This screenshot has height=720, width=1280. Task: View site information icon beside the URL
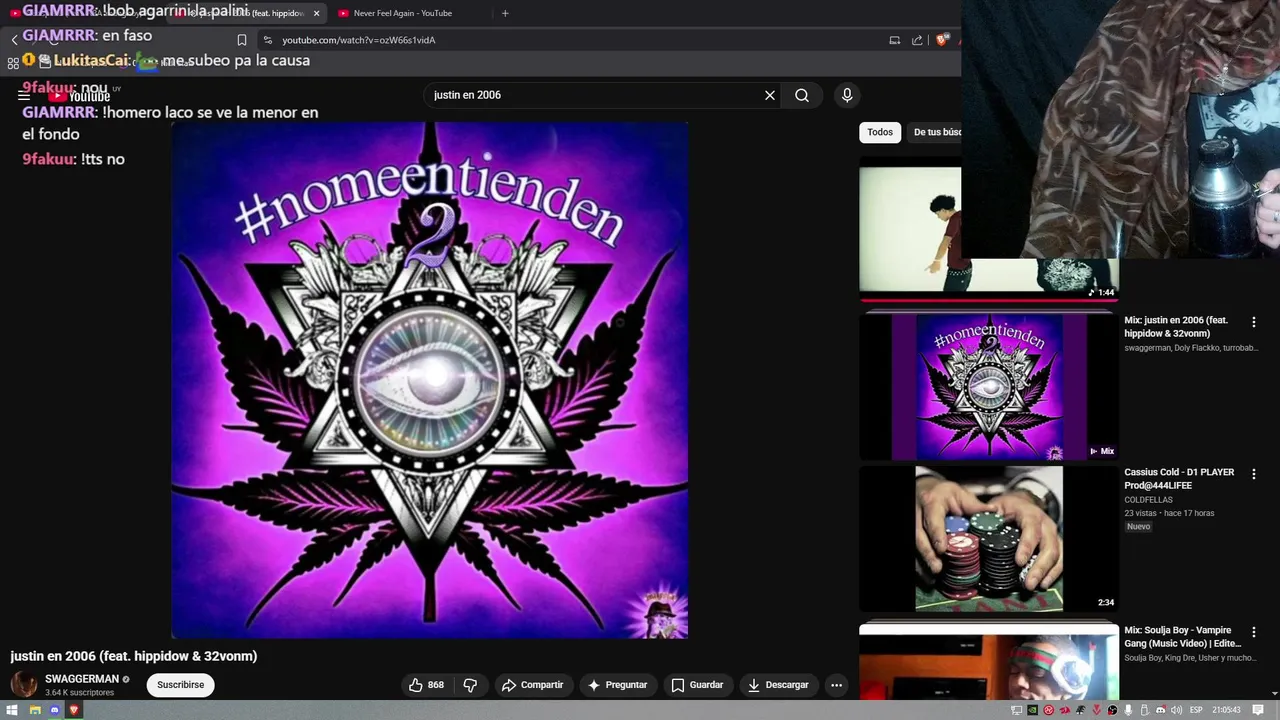point(267,40)
